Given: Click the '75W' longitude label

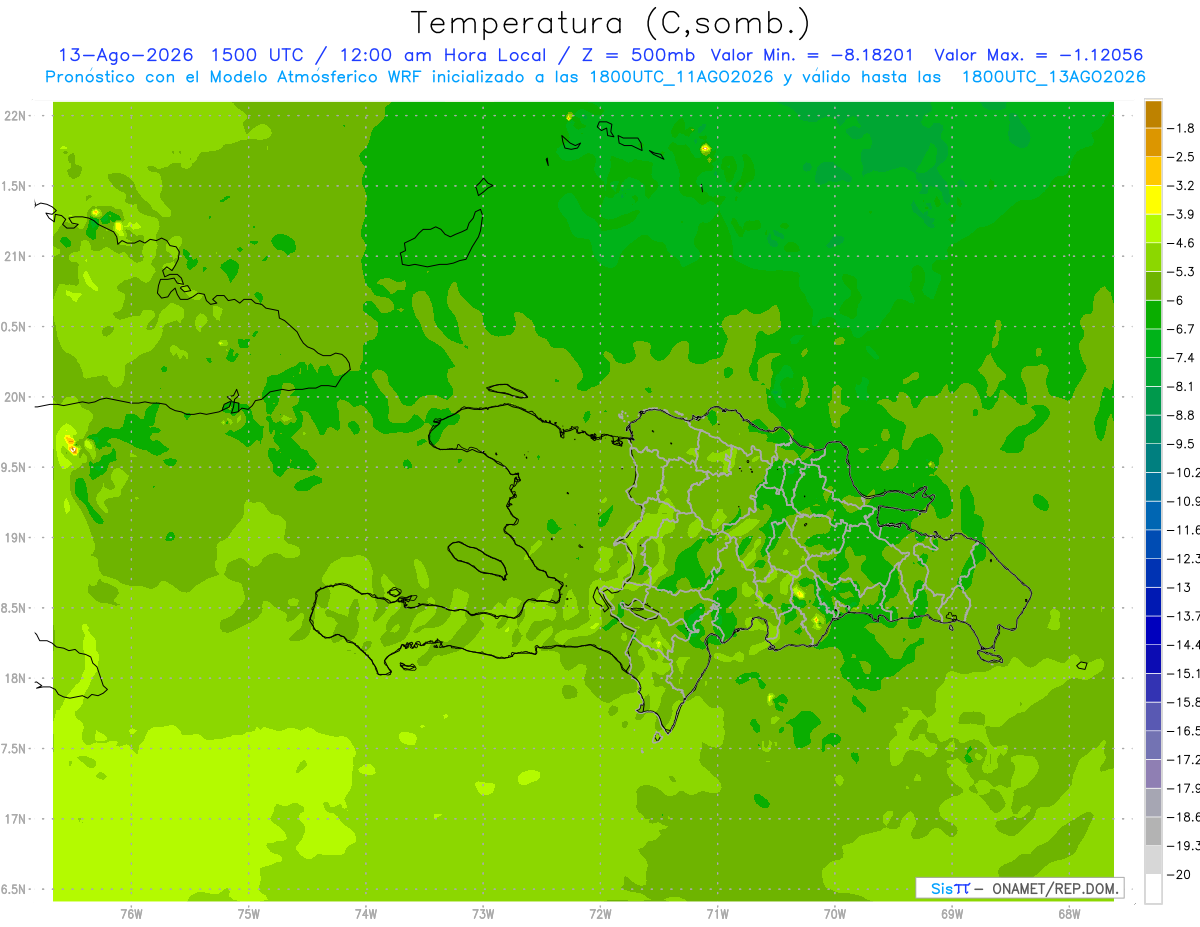Looking at the screenshot, I should coord(249,914).
